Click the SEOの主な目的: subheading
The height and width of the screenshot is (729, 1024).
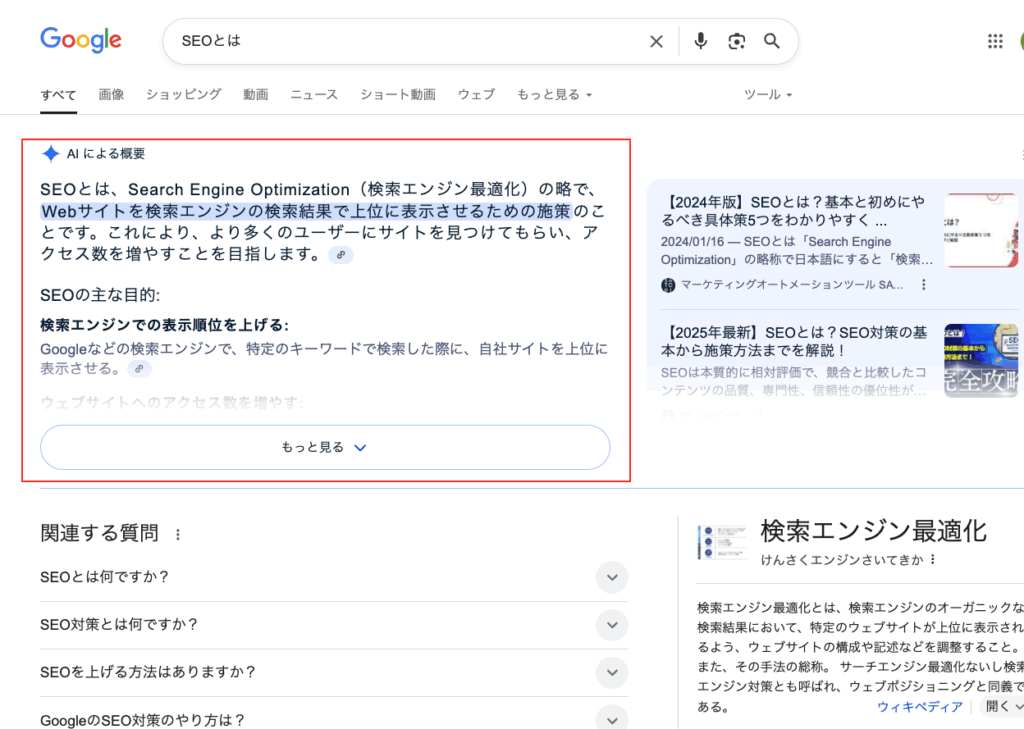coord(100,295)
